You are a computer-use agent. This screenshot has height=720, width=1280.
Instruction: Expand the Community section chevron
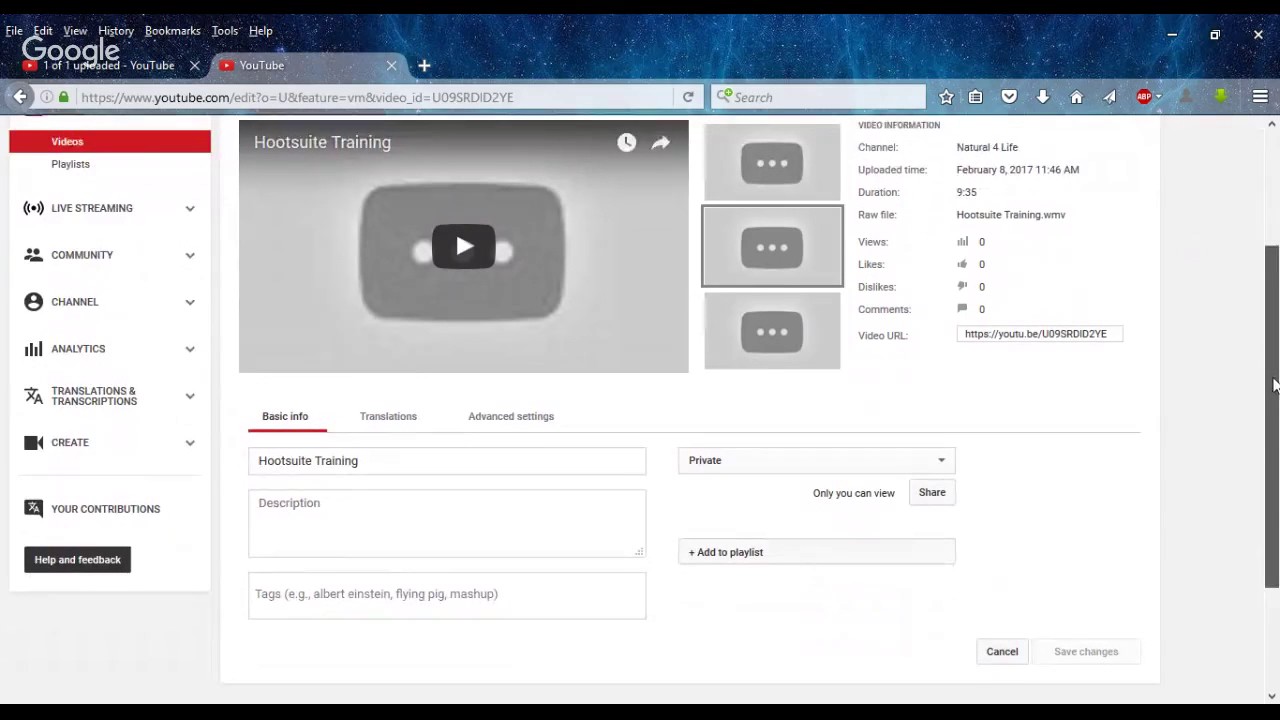click(190, 255)
